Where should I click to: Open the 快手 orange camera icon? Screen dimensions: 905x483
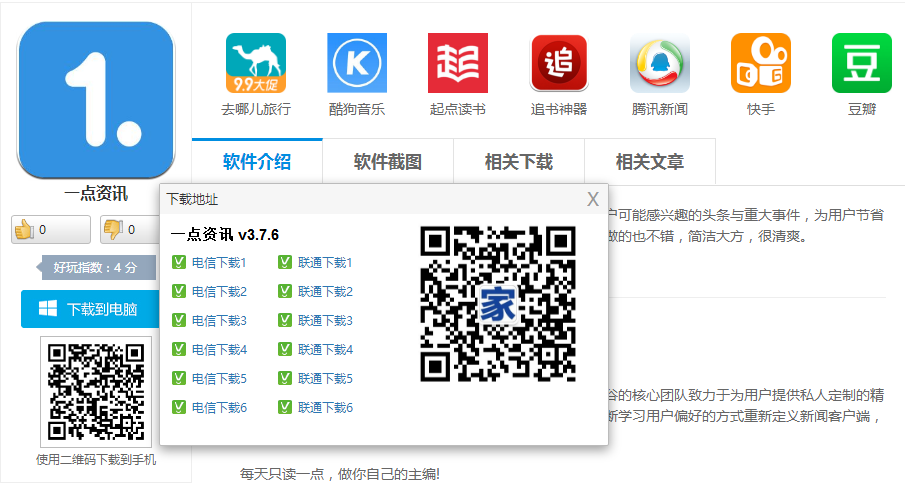[x=761, y=63]
